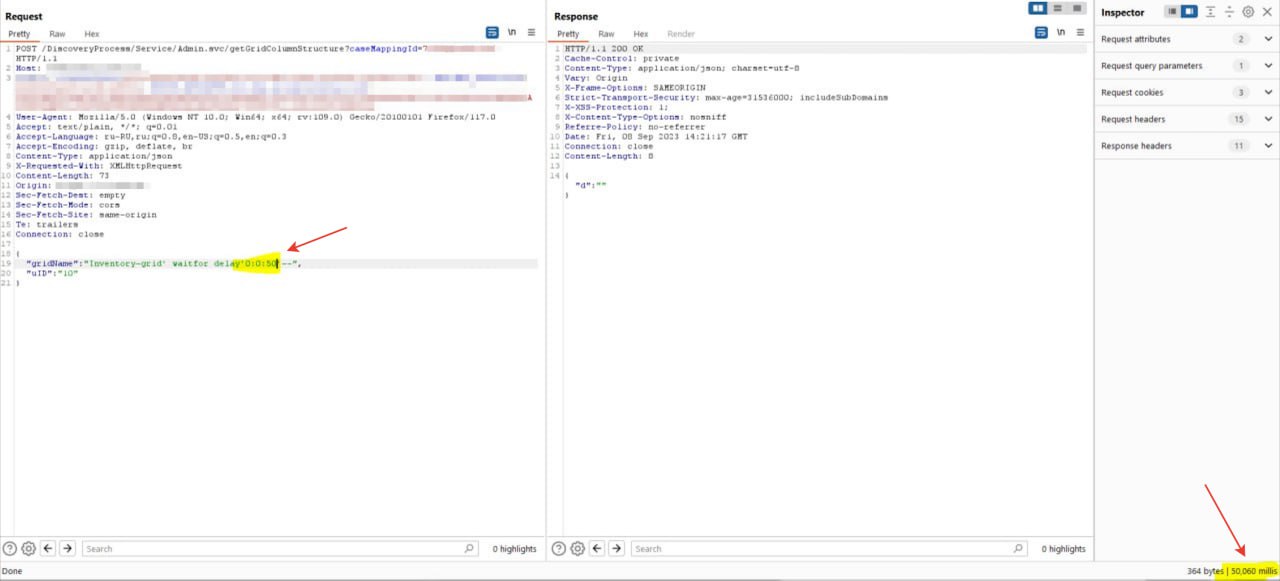1280x581 pixels.
Task: Focus the Request search field
Action: coord(279,548)
